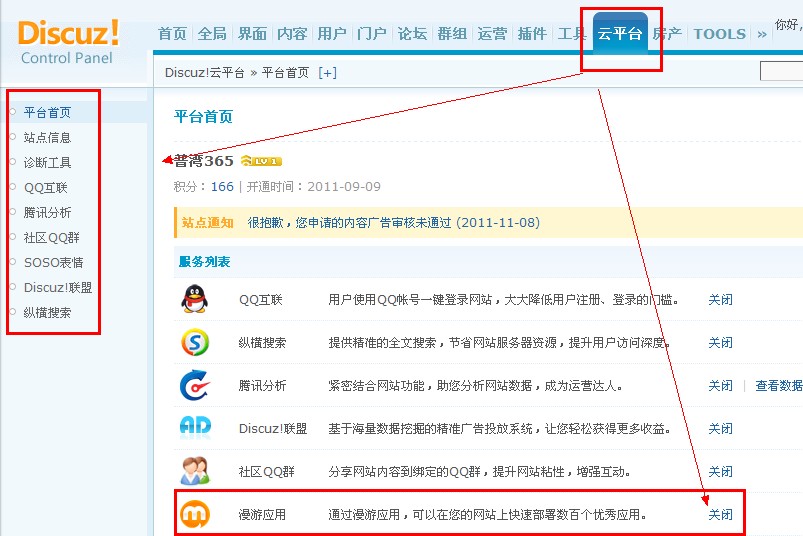Open 纵横搜索 in the sidebar
This screenshot has height=536, width=803.
pos(47,312)
